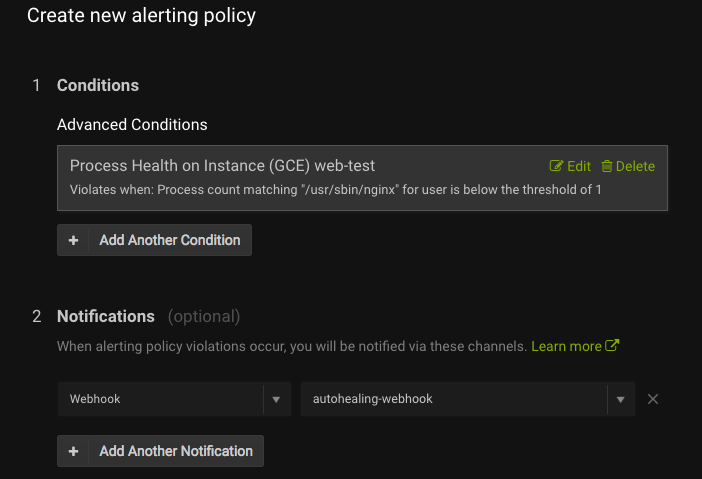Image resolution: width=702 pixels, height=479 pixels.
Task: Click the Conditions section heading
Action: click(x=98, y=85)
